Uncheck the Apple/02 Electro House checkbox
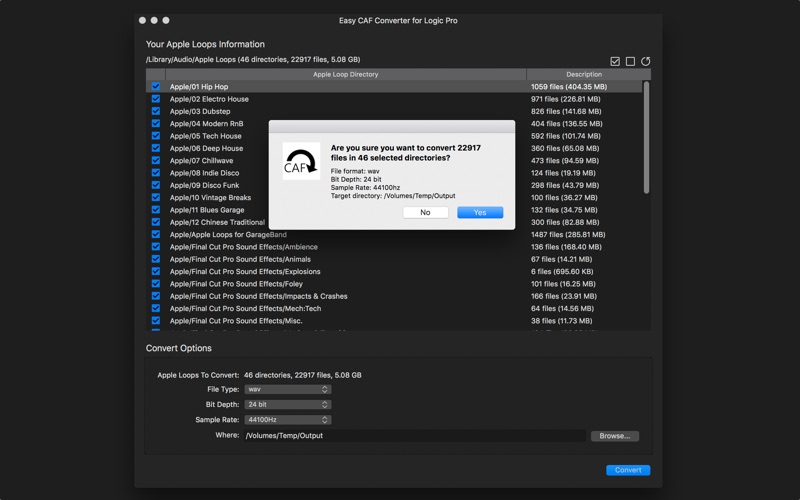This screenshot has width=800, height=500. [x=156, y=99]
